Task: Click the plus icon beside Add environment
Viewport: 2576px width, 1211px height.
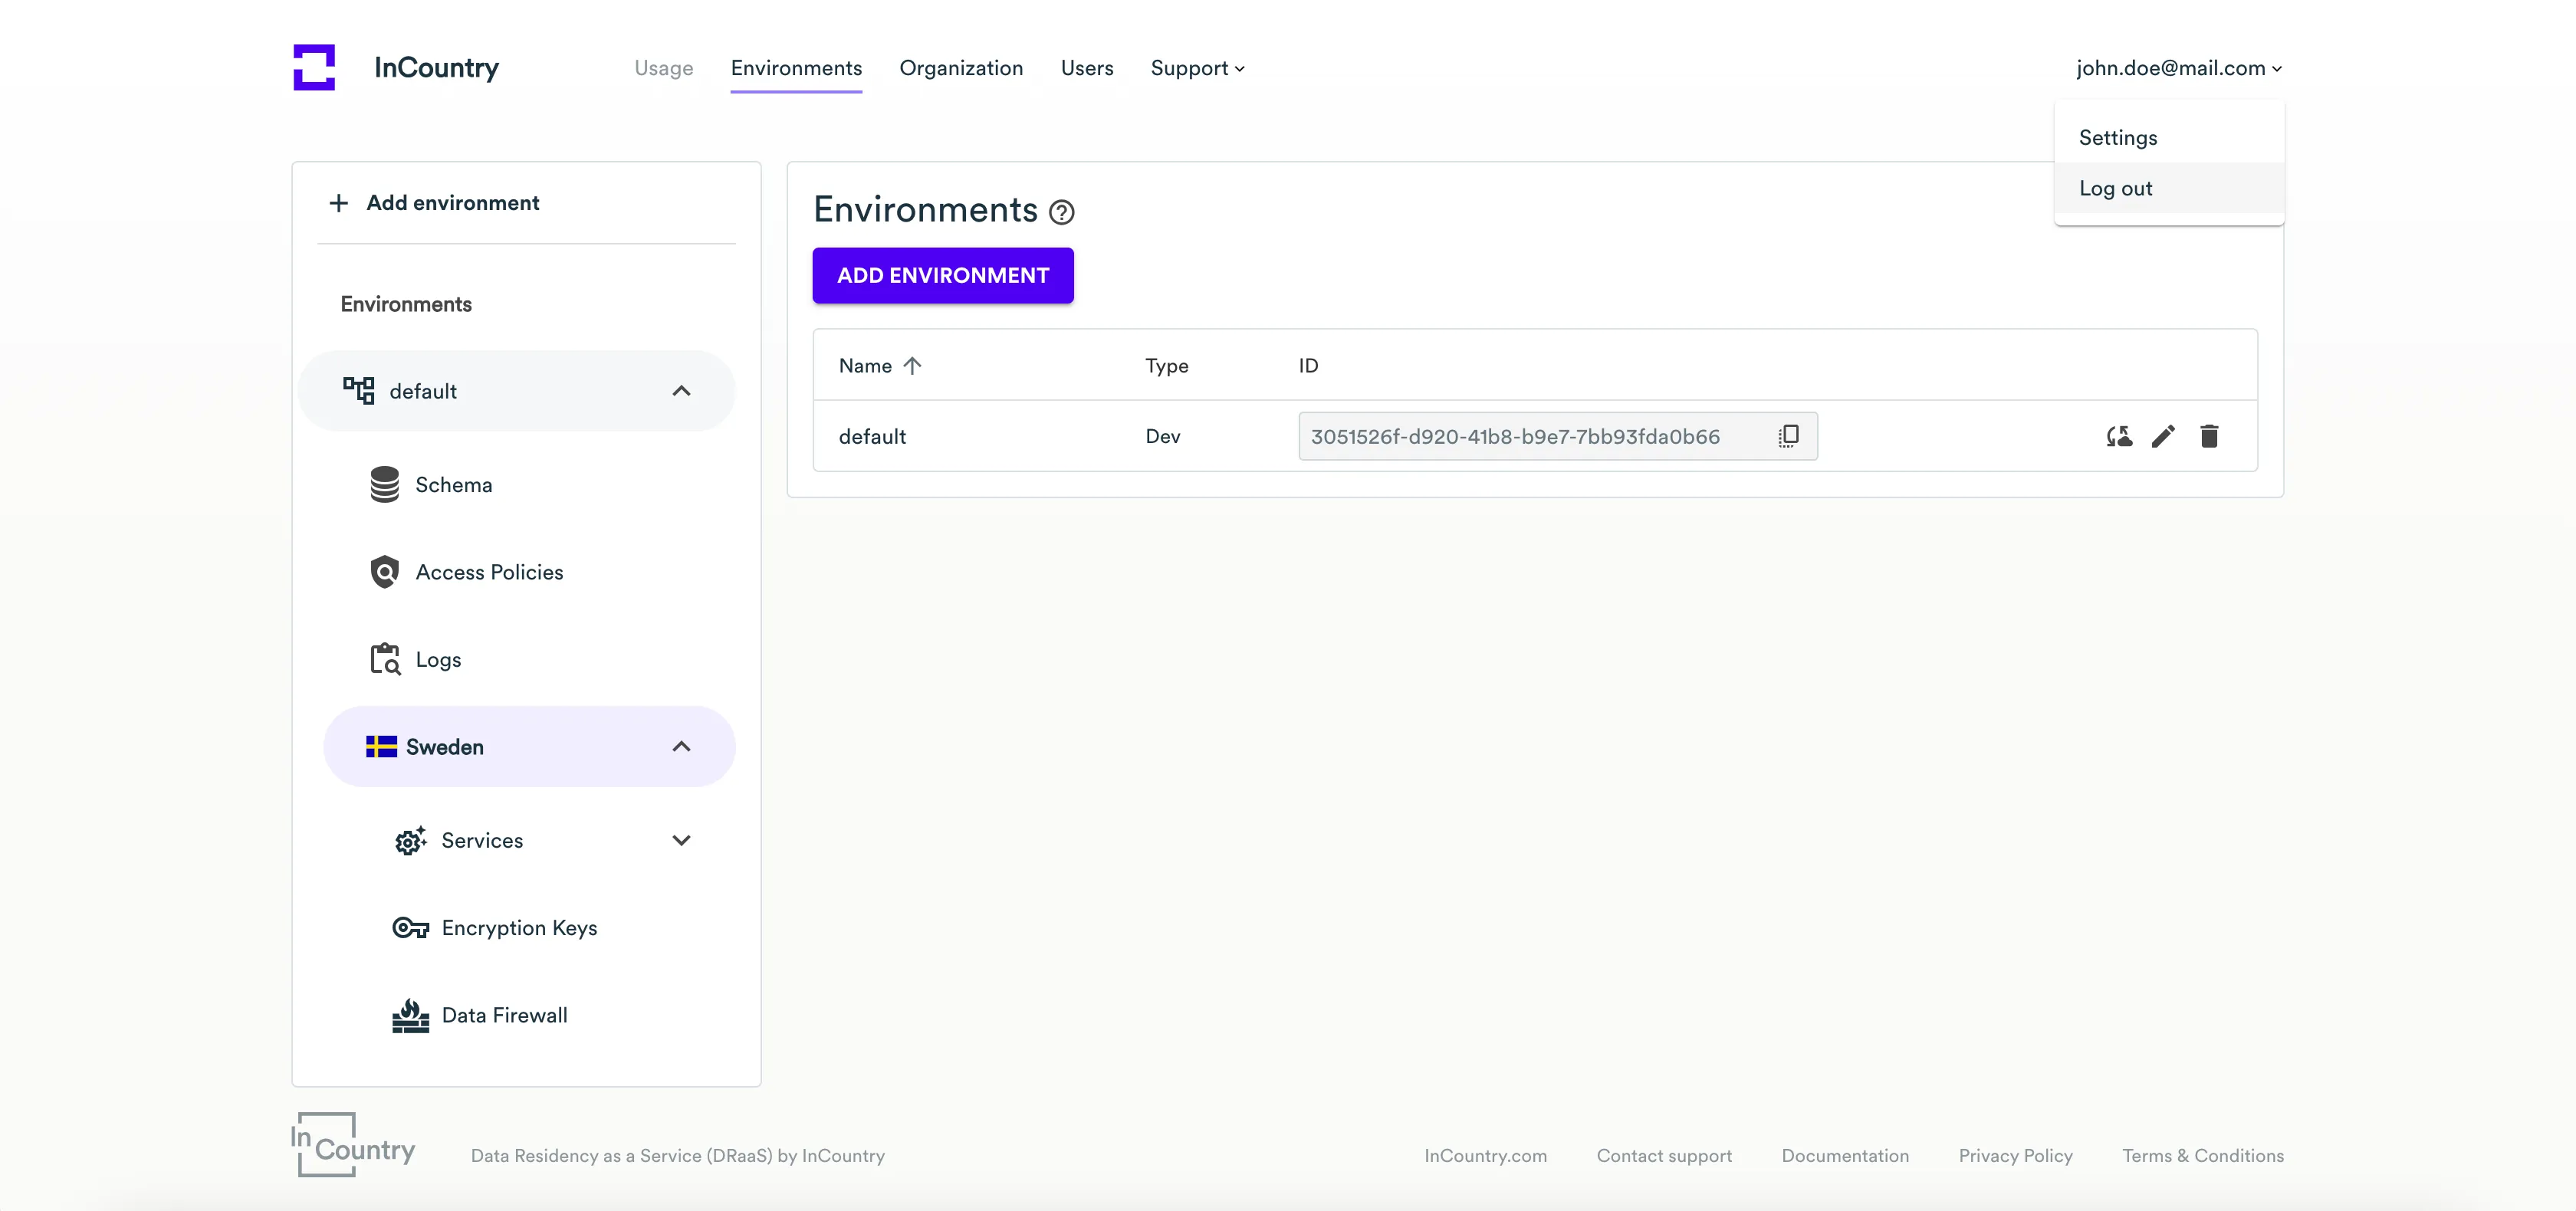Action: [x=339, y=203]
